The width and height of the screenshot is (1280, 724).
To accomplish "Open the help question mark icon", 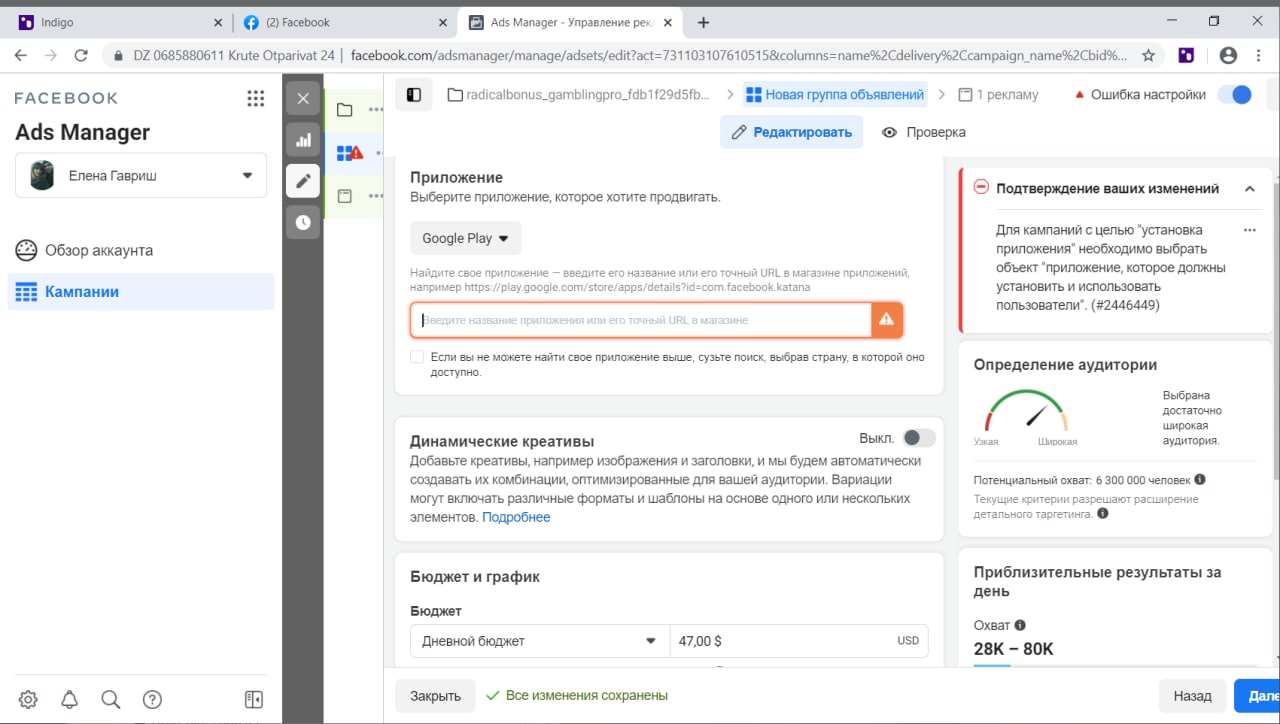I will [x=152, y=699].
